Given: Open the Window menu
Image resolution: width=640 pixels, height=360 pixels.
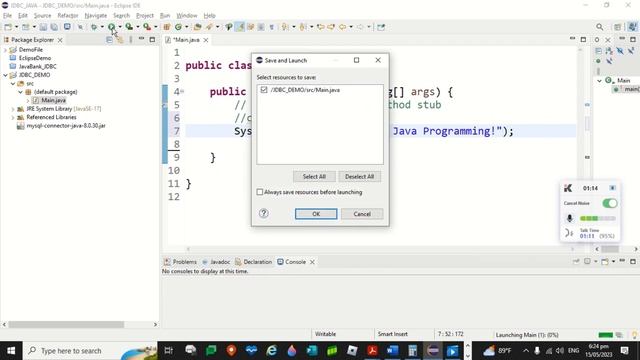Looking at the screenshot, I should coord(187,16).
